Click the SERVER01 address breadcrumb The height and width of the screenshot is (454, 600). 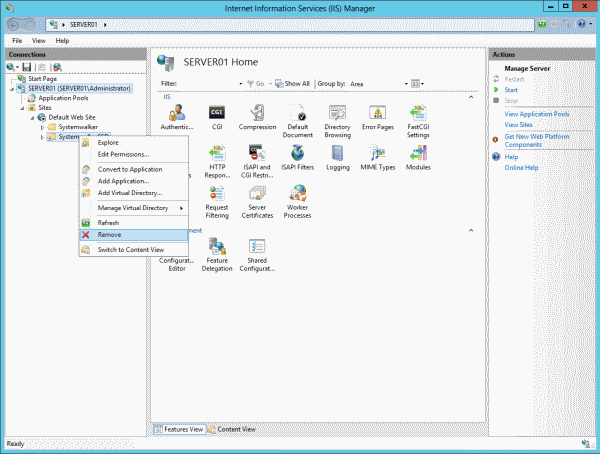tap(83, 25)
